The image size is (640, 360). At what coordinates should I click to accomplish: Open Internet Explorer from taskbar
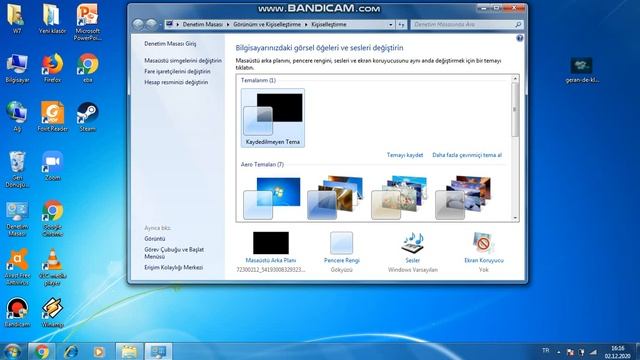71,351
